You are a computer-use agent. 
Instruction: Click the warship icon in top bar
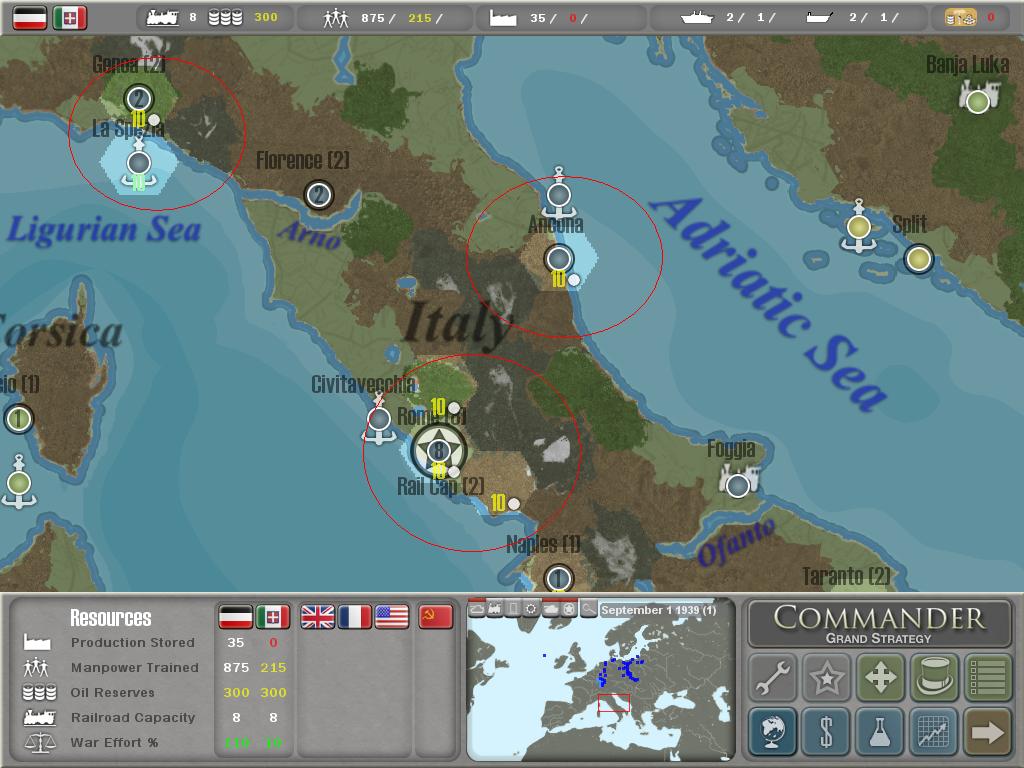(697, 18)
